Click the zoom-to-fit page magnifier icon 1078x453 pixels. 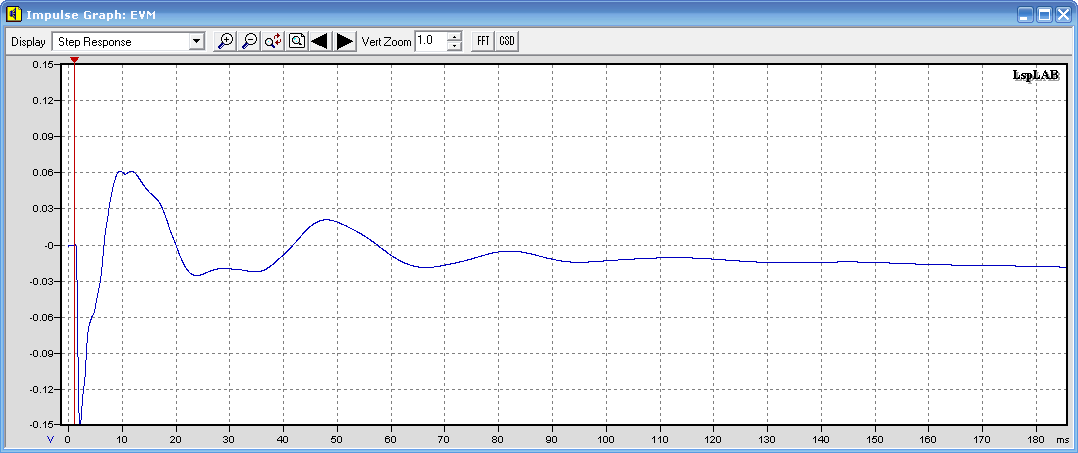coord(297,41)
